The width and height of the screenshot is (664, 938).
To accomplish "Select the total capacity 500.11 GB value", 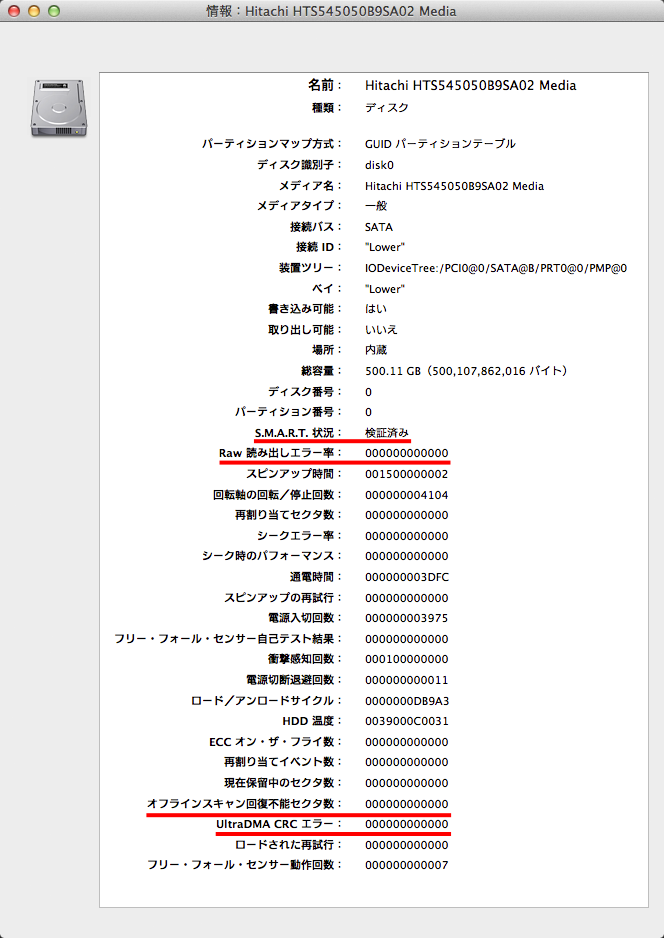I will (x=466, y=371).
